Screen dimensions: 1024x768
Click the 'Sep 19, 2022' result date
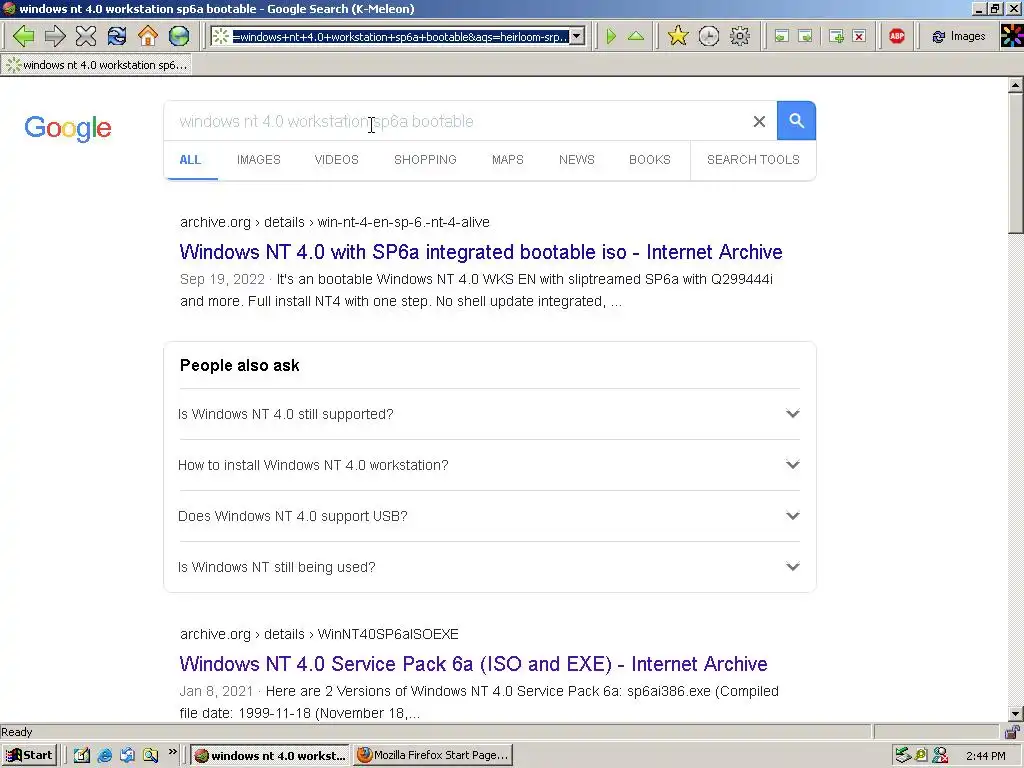pyautogui.click(x=222, y=280)
